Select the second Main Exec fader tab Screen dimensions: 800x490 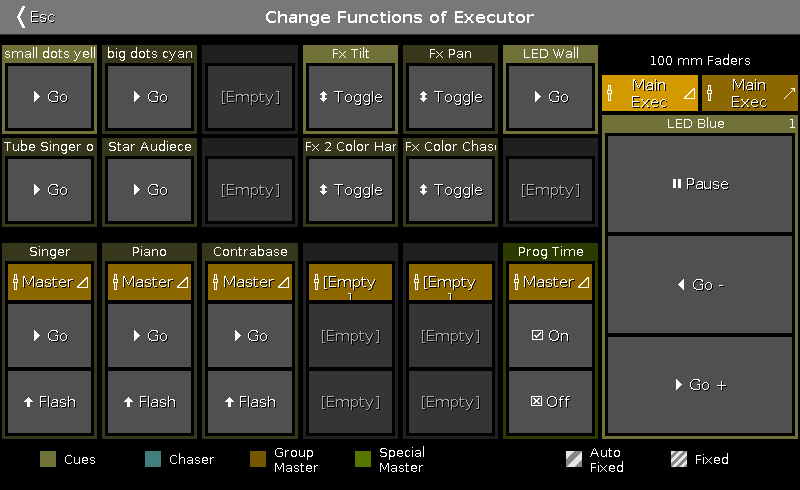pos(749,93)
